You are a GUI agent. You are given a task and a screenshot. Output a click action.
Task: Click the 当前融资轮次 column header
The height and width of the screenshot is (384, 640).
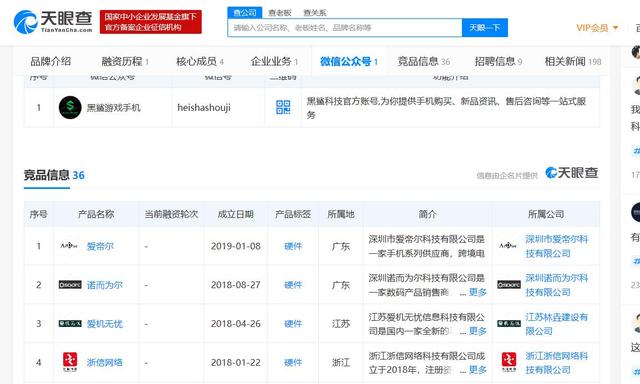click(x=171, y=214)
